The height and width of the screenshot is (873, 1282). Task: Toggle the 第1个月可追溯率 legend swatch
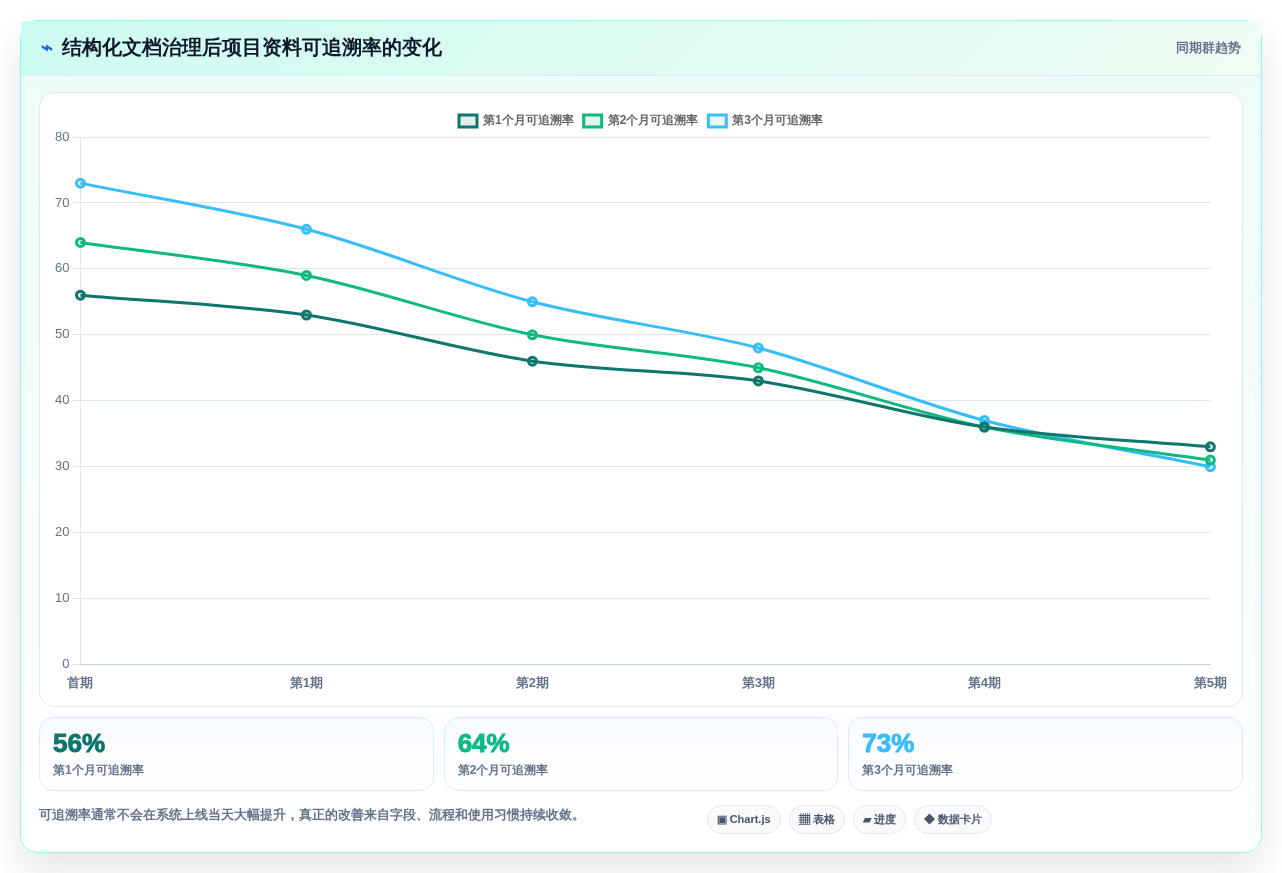468,121
